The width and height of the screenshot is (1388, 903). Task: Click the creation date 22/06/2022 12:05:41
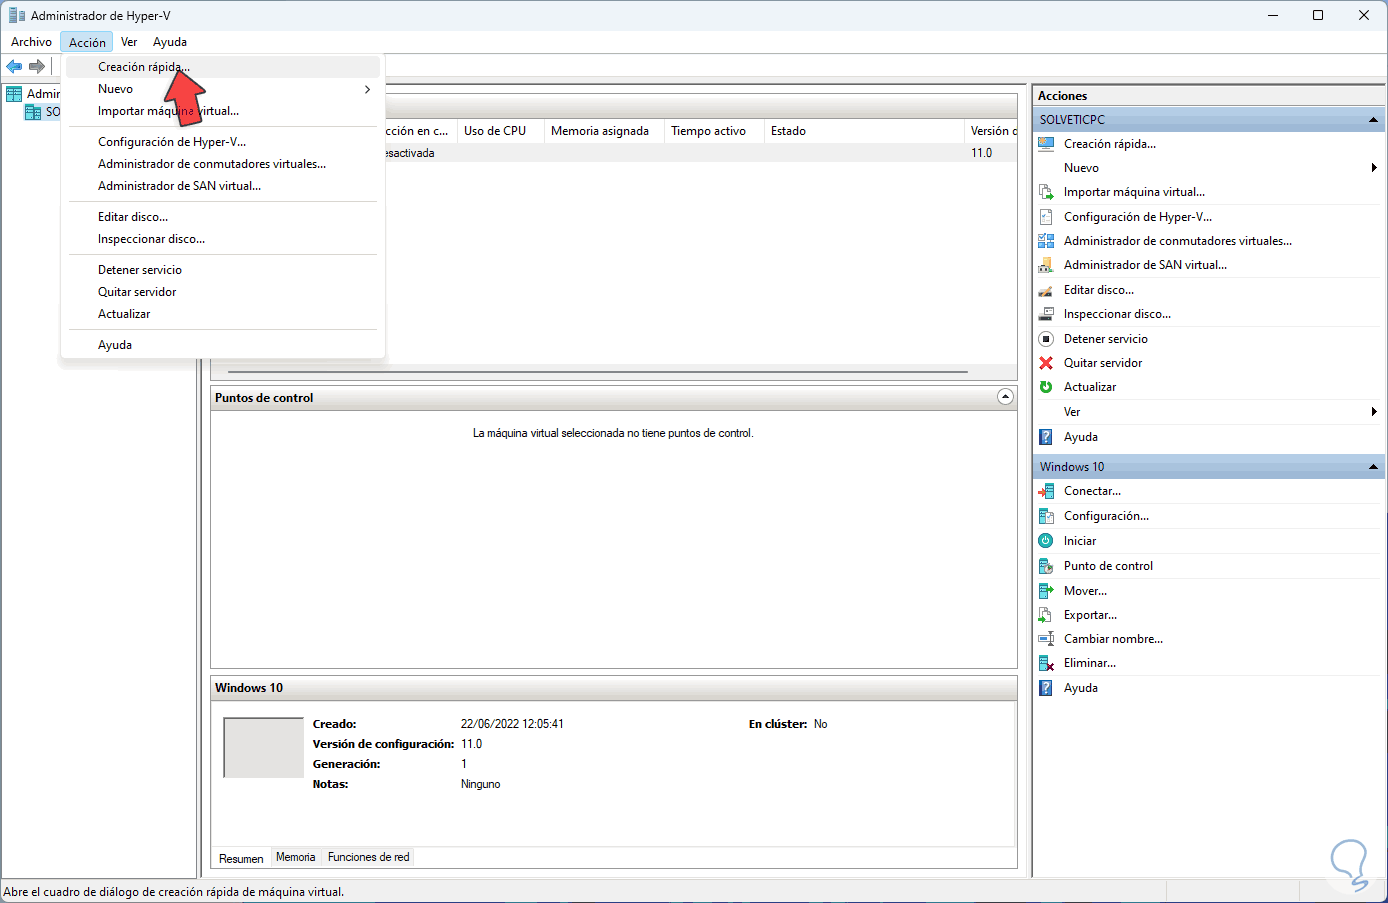coord(512,724)
